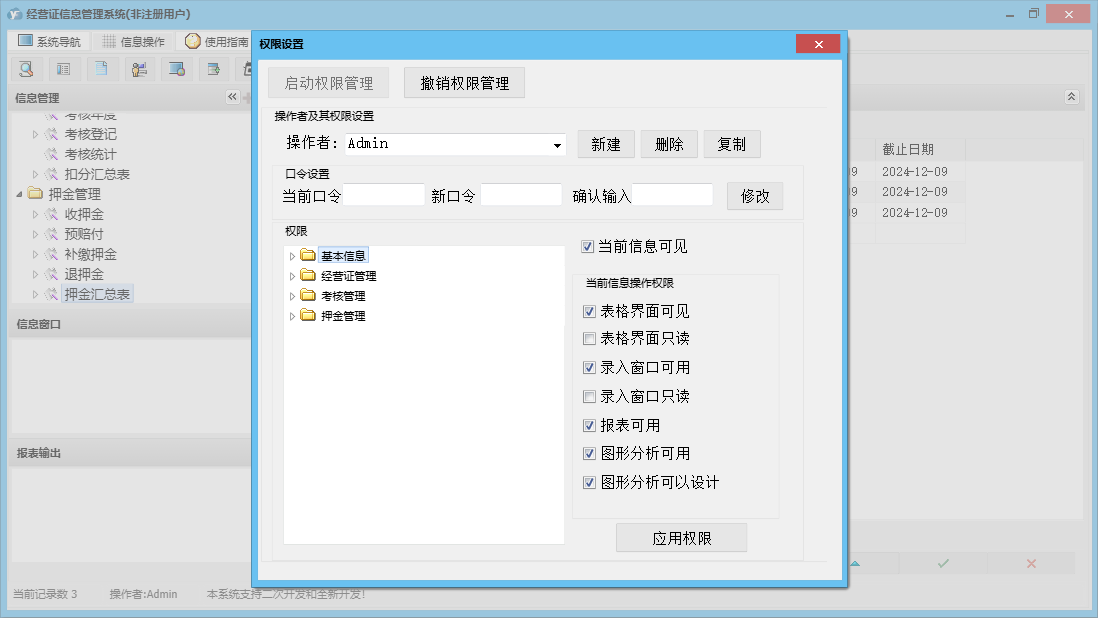Click the 确认输入 input field

pyautogui.click(x=672, y=195)
